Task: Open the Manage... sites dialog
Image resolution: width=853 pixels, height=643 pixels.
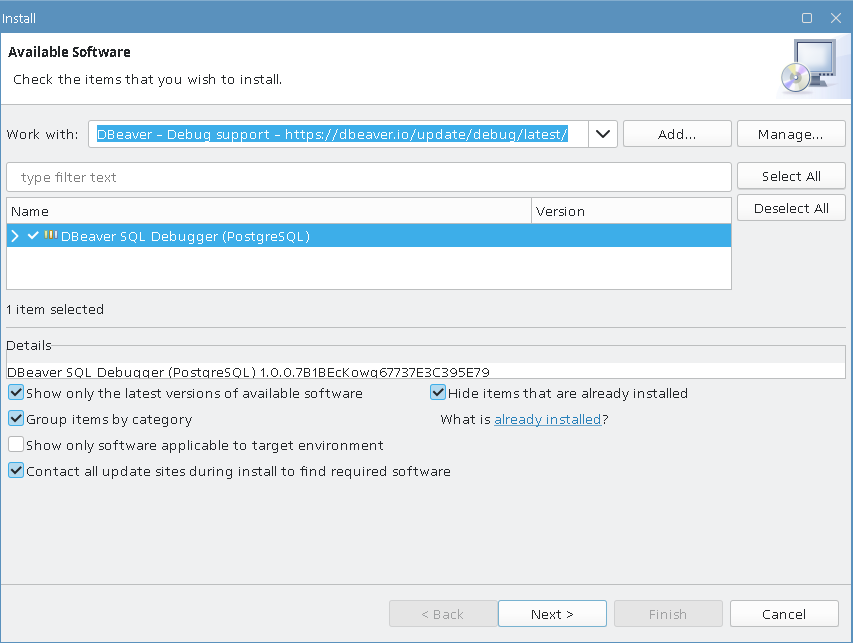Action: pyautogui.click(x=790, y=134)
